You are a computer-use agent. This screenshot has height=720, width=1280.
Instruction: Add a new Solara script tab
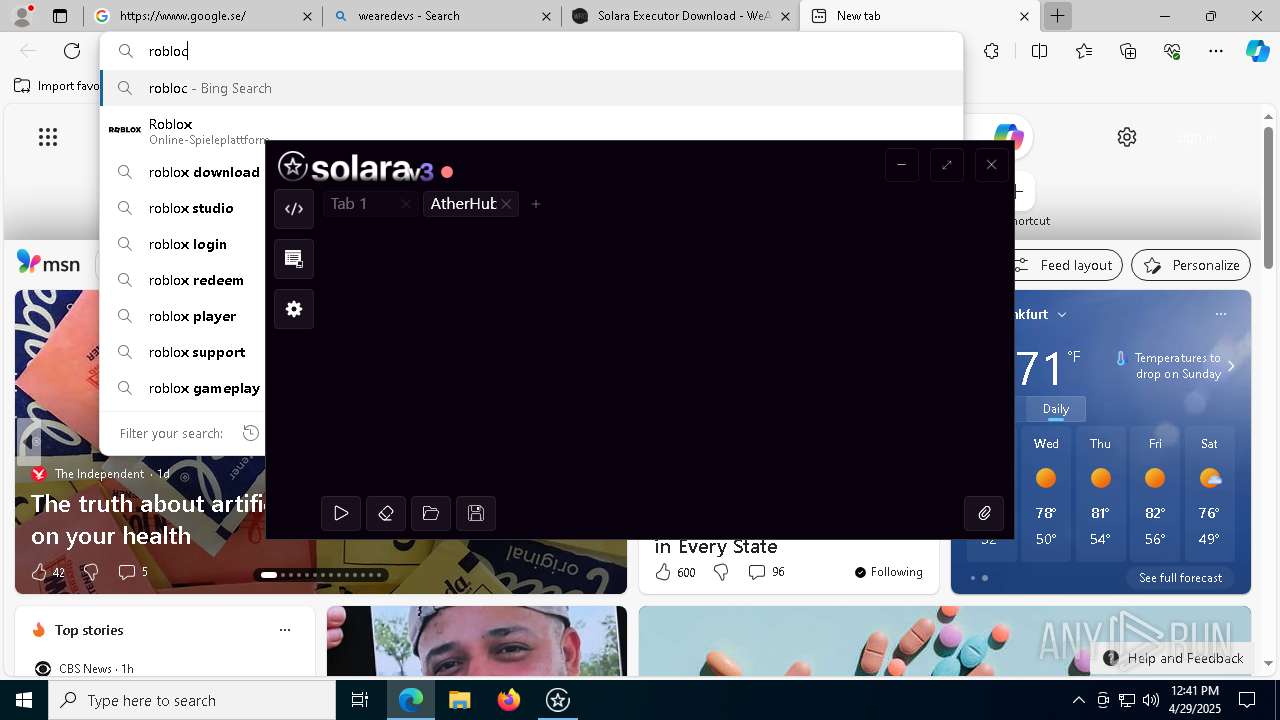pos(536,204)
